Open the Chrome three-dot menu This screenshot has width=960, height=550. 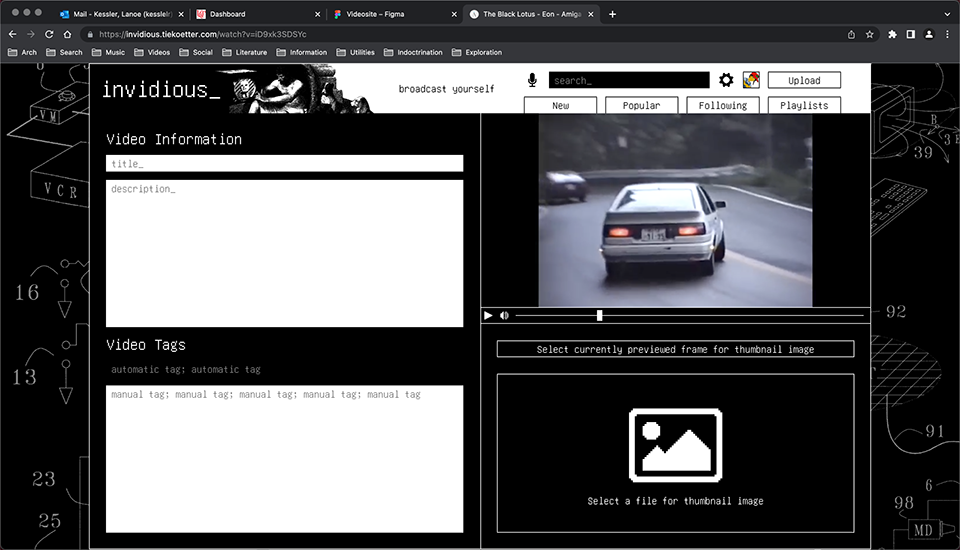[947, 34]
